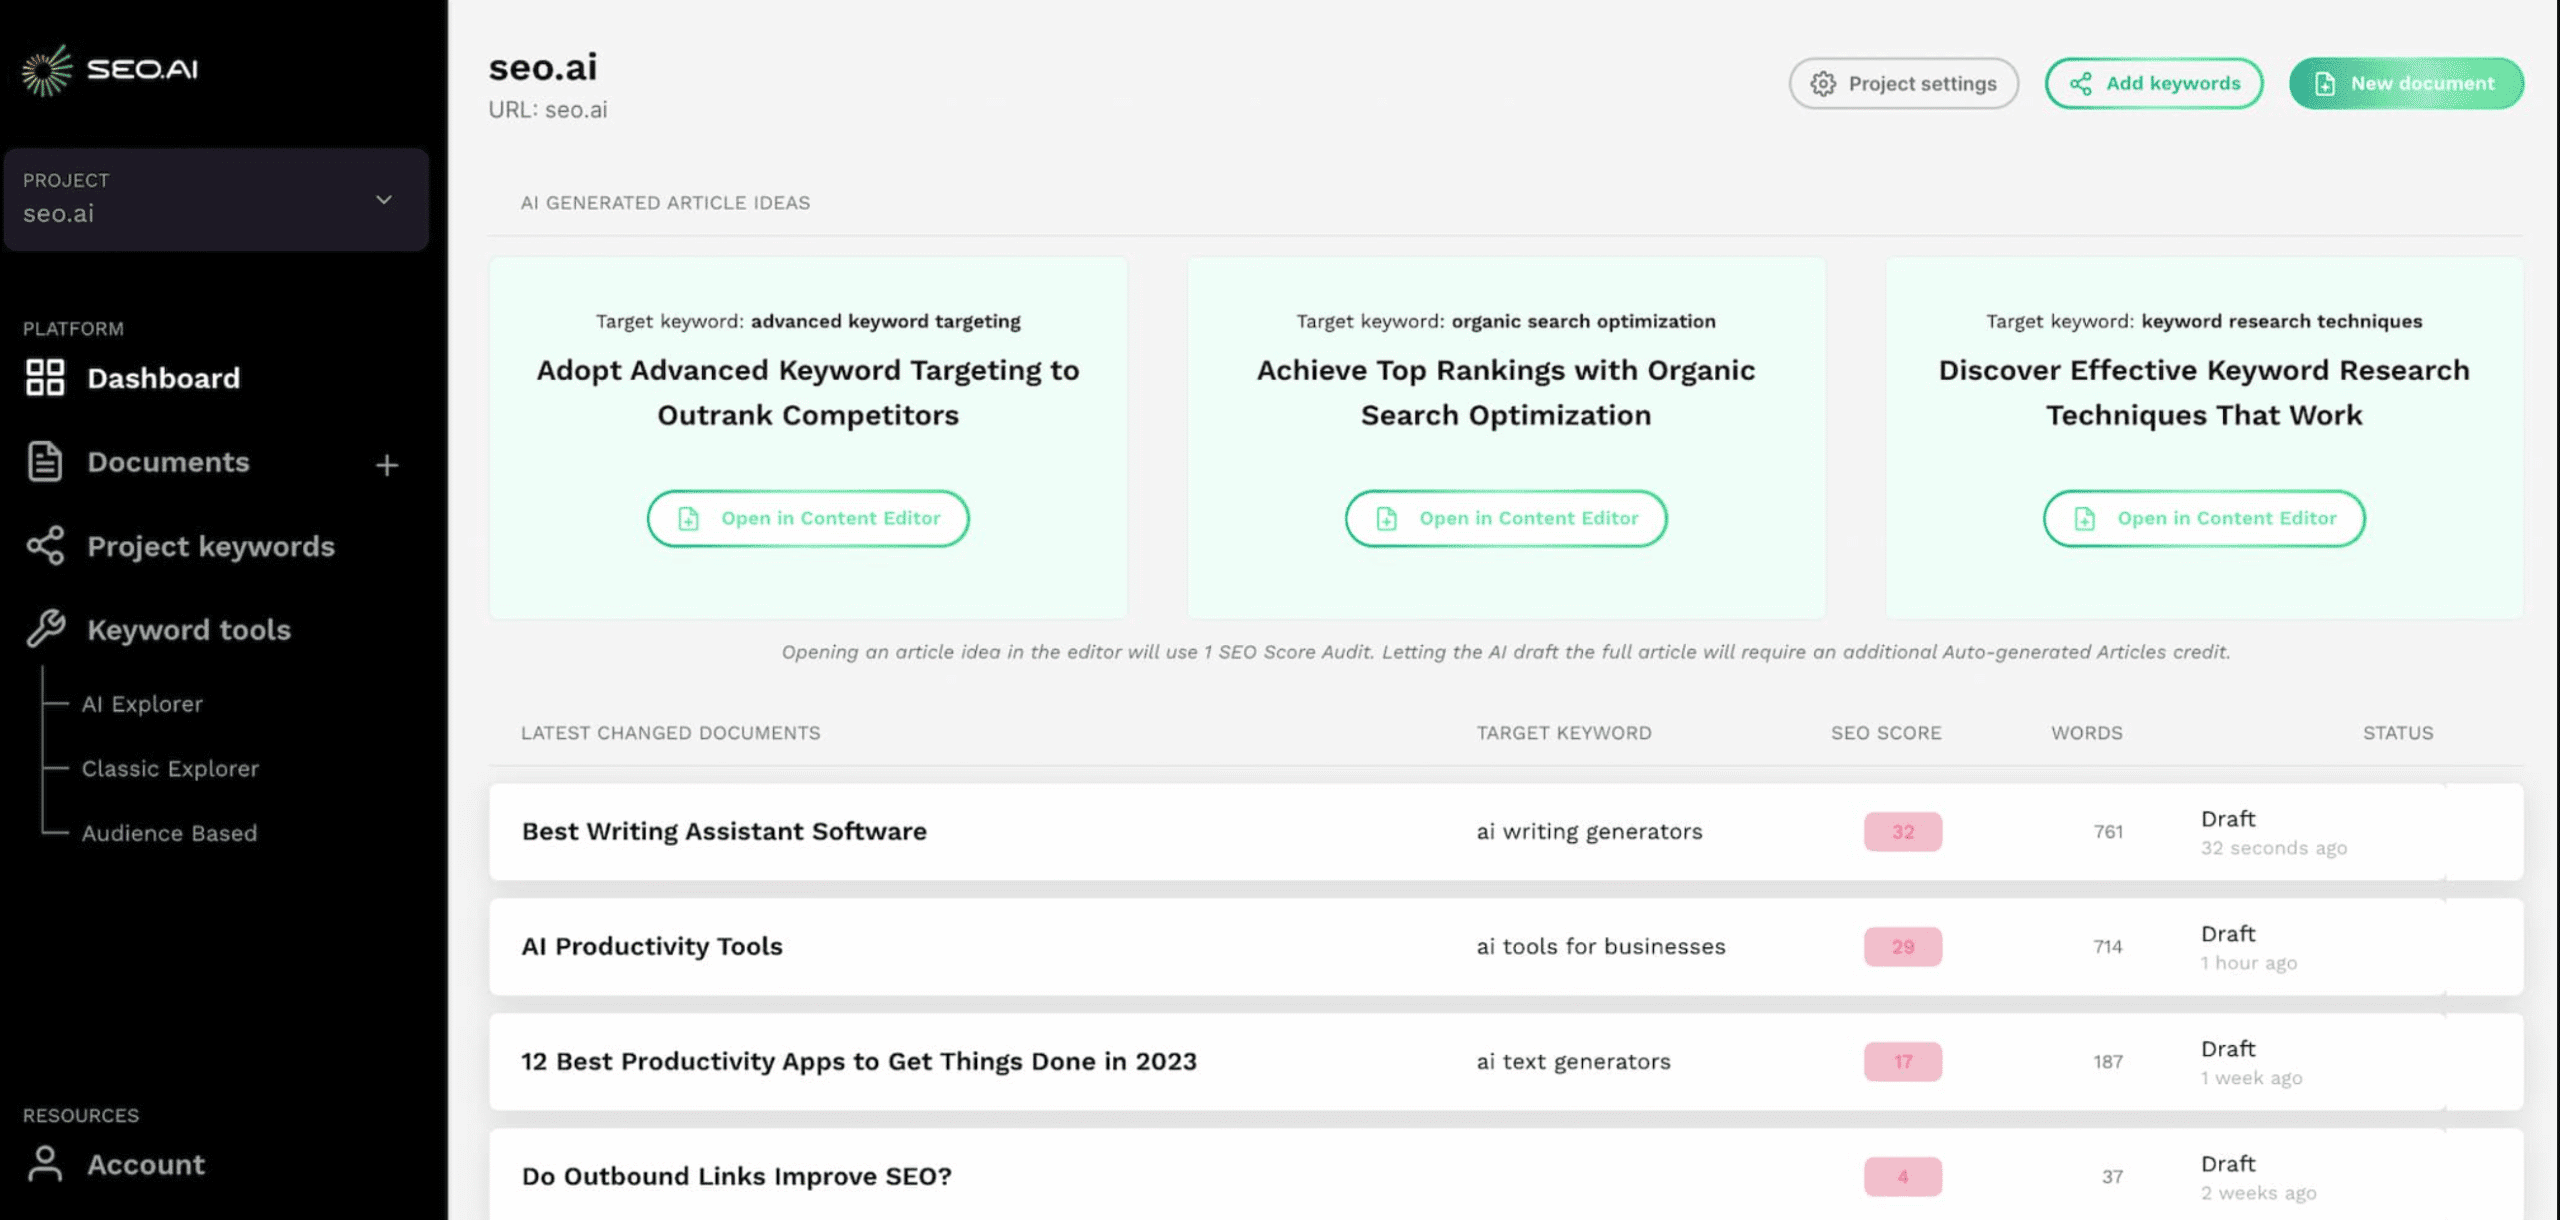Click the plus icon beside Documents
Screen dimensions: 2560x1220
pos(387,465)
